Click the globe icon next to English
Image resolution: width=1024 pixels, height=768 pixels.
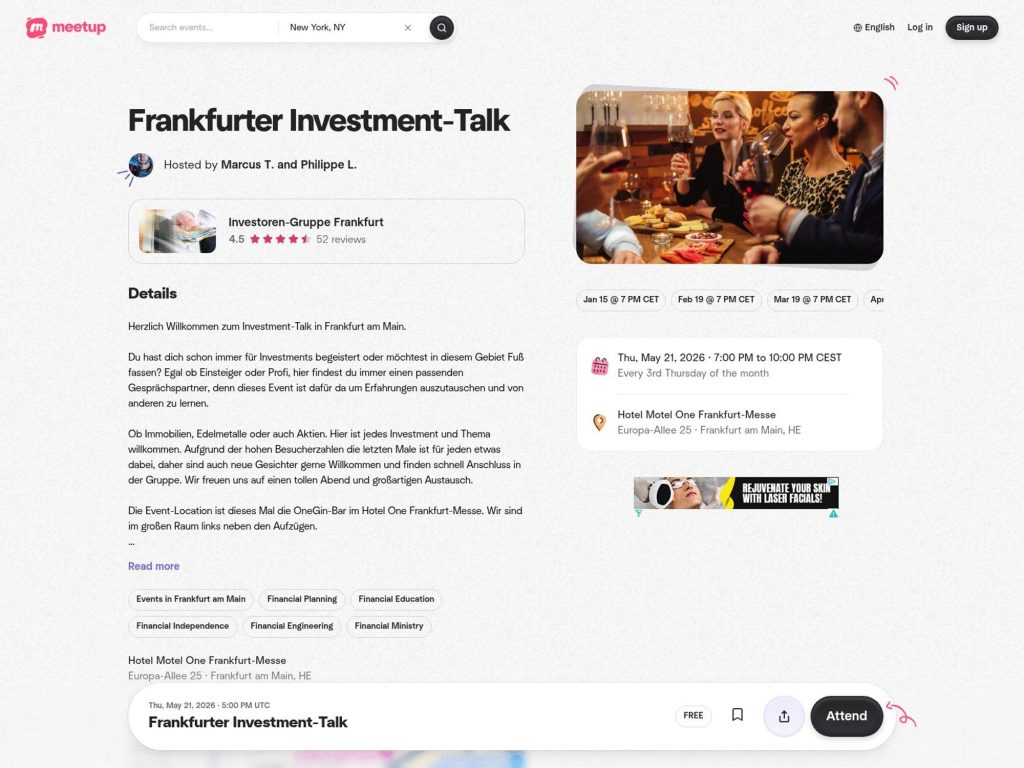(x=857, y=27)
